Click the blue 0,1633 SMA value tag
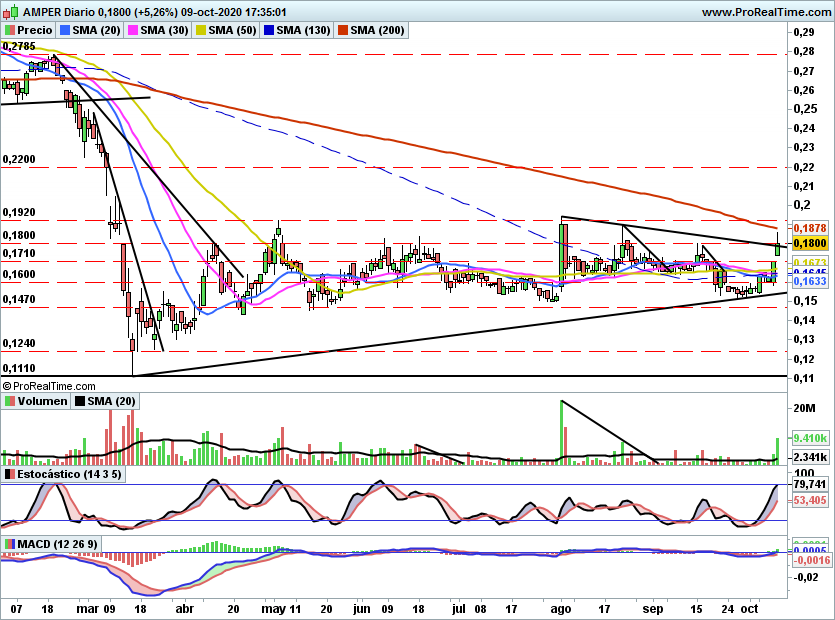 tap(810, 281)
